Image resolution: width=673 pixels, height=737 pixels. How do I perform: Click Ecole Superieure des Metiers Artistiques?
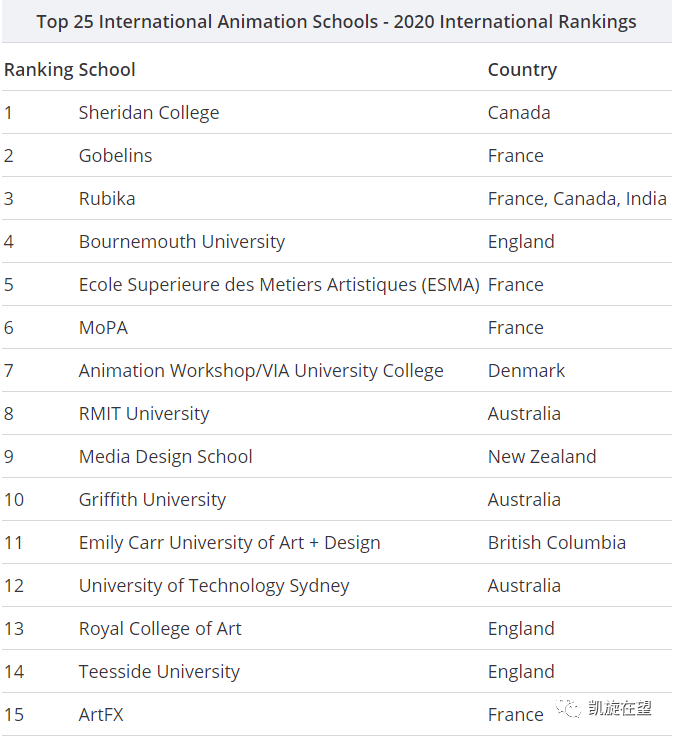pos(279,285)
